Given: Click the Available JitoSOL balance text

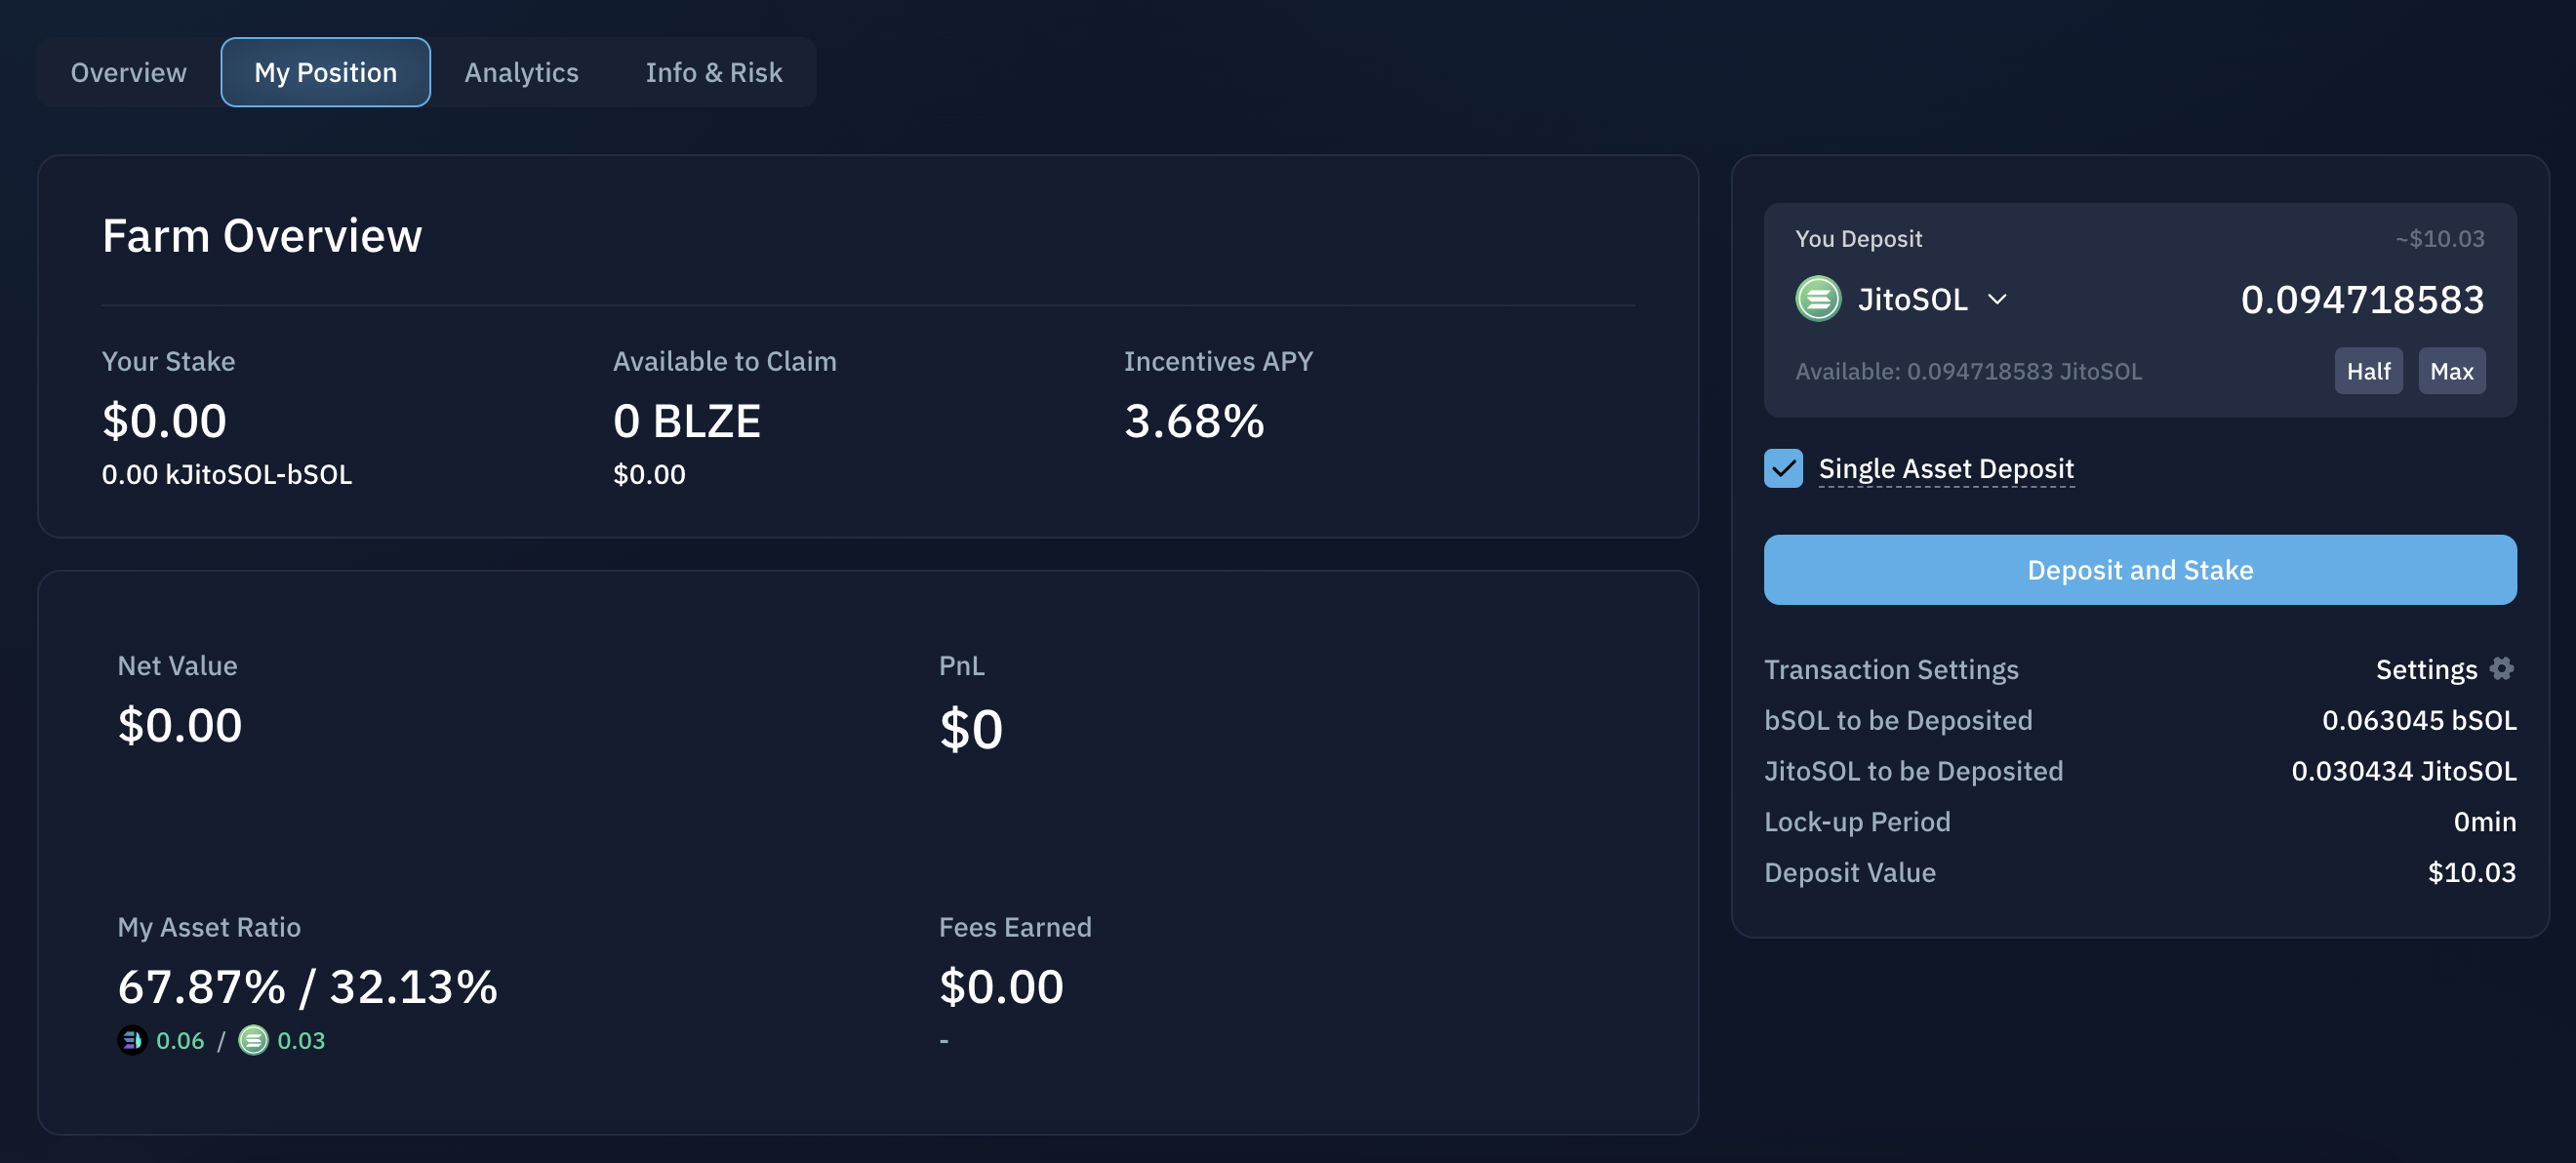Looking at the screenshot, I should click(1968, 371).
